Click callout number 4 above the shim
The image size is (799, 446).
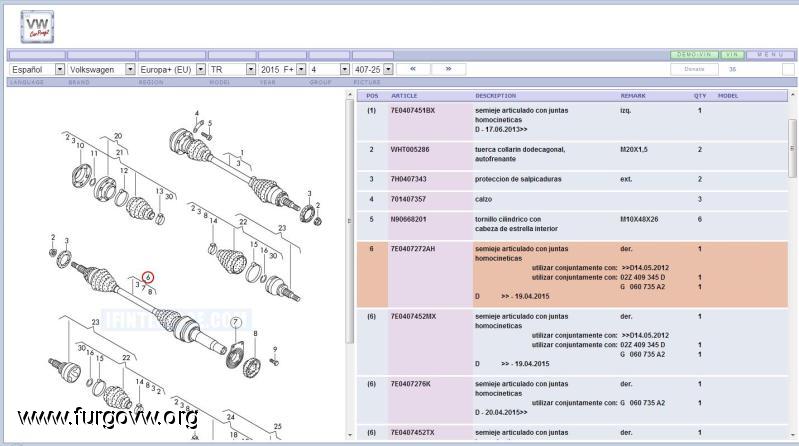coord(197,114)
